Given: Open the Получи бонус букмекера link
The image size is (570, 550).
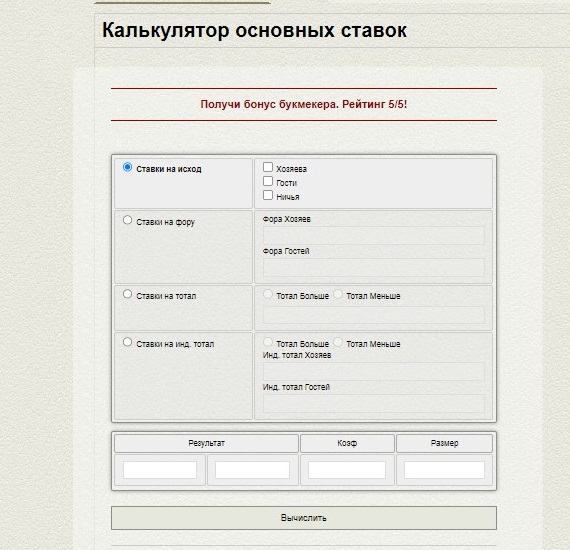Looking at the screenshot, I should tap(304, 104).
